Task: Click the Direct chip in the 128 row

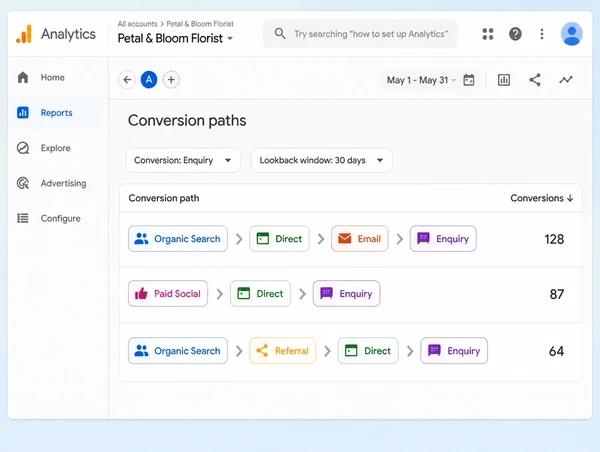Action: coord(279,238)
